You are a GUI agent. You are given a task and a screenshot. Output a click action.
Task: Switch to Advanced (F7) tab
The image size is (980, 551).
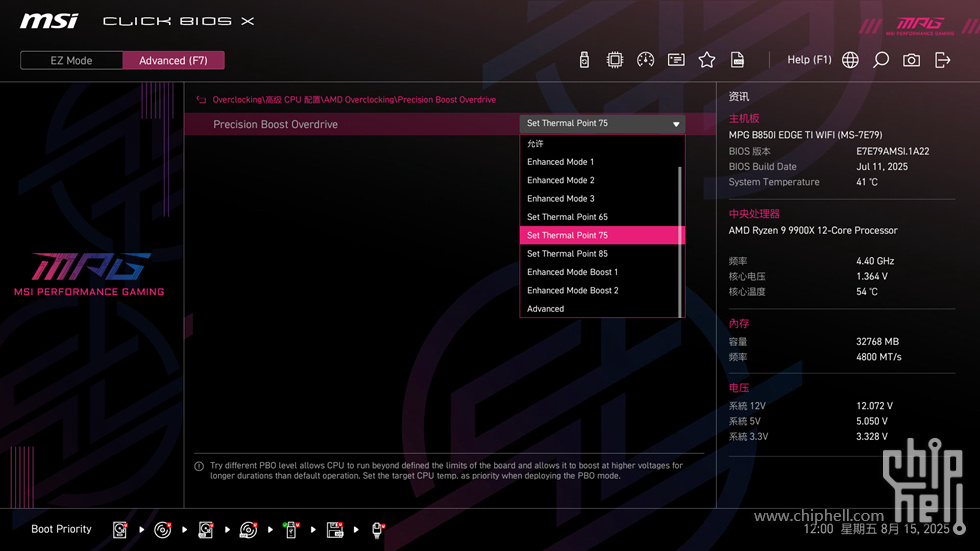[173, 61]
